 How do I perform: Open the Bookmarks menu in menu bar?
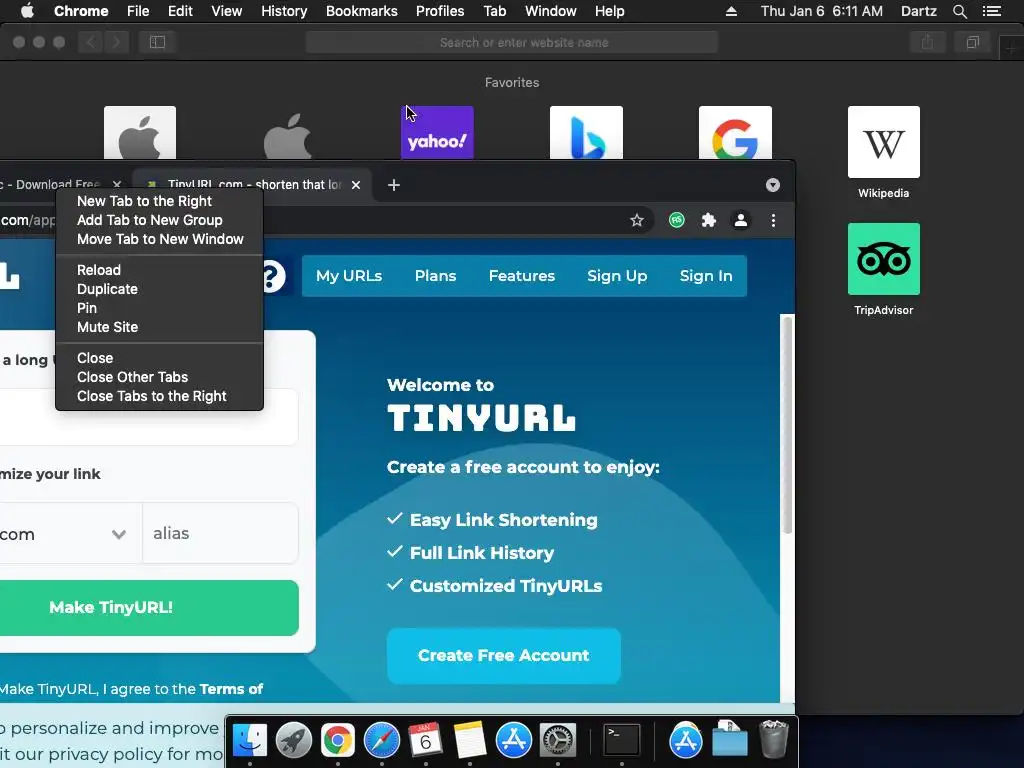pos(361,11)
